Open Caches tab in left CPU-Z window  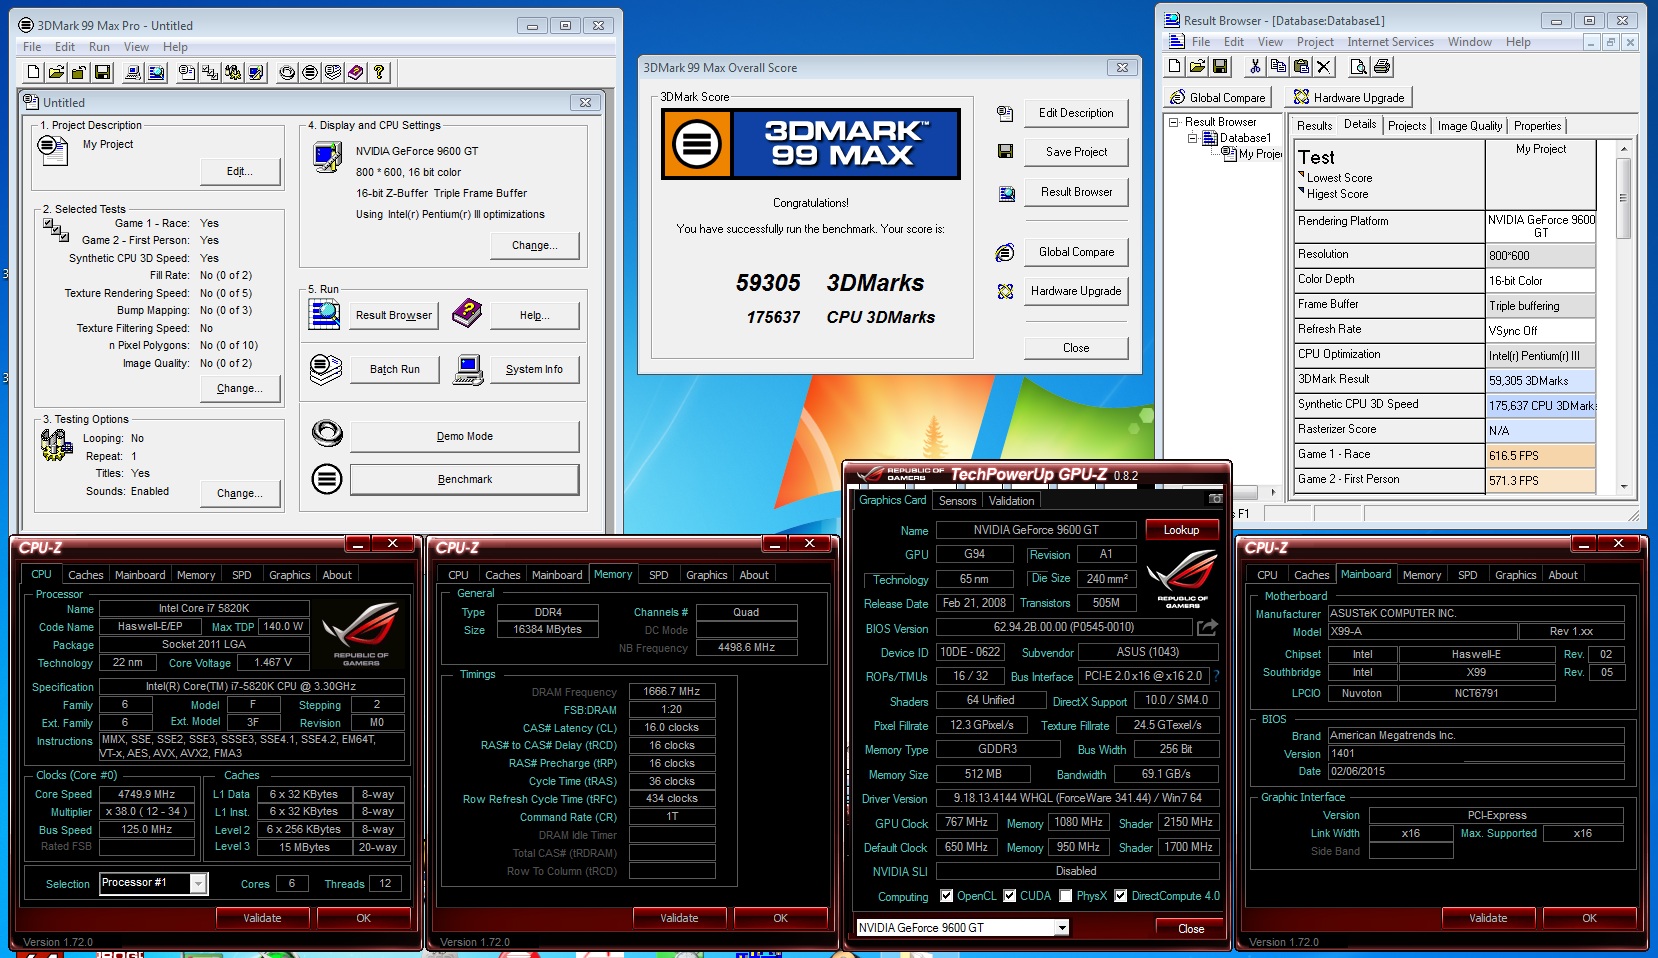(x=85, y=575)
